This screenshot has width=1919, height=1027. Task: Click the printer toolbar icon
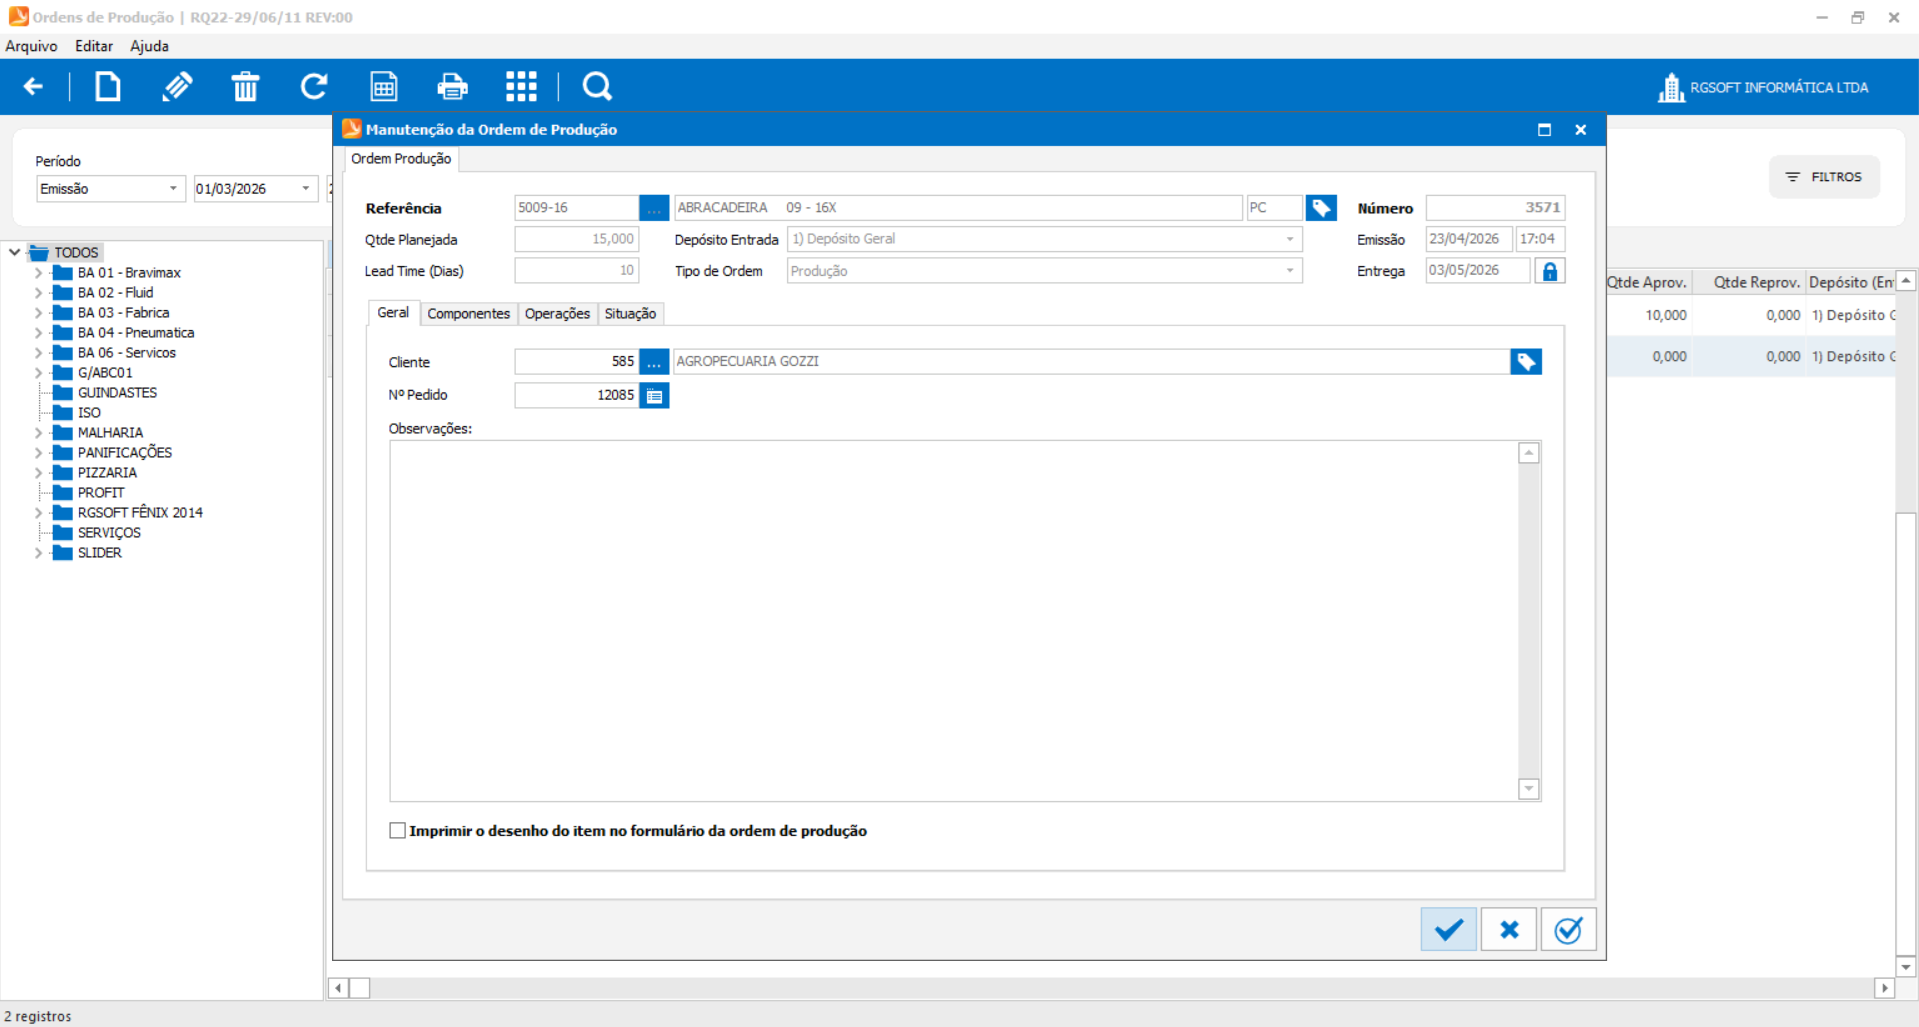[x=452, y=87]
